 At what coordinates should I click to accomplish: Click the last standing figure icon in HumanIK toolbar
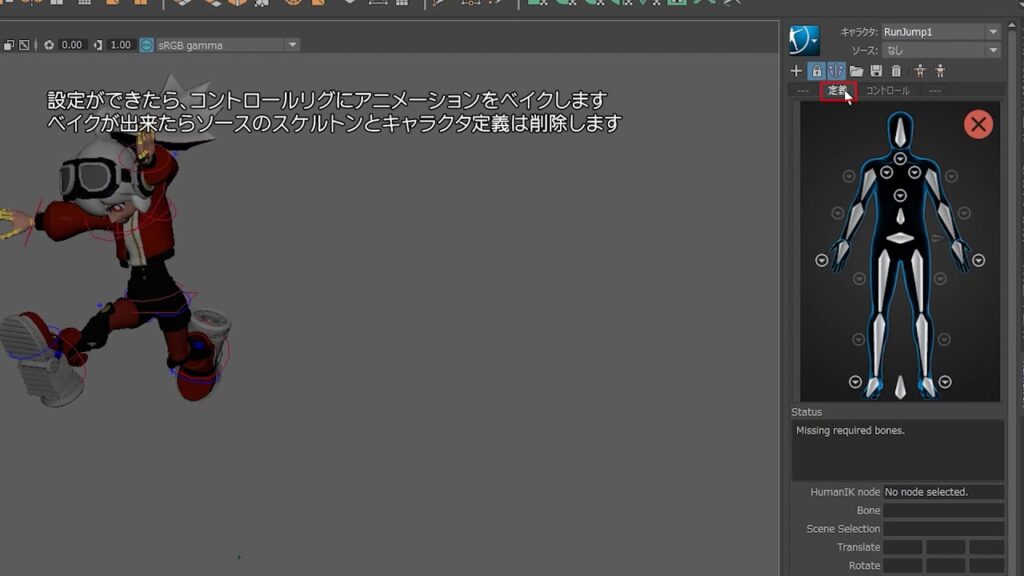940,71
